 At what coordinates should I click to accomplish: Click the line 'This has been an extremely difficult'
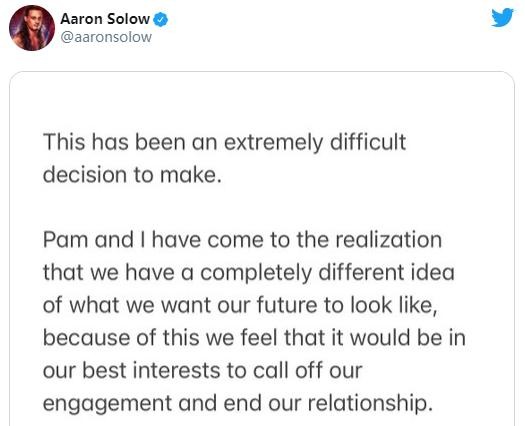click(x=224, y=142)
